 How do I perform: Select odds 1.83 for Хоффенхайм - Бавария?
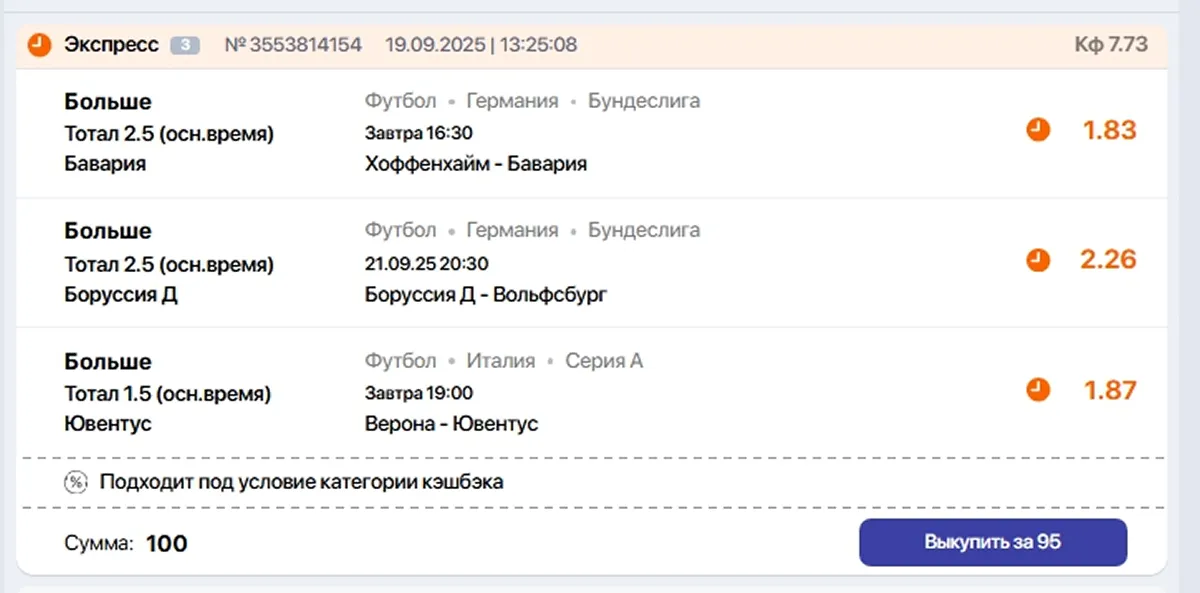1110,130
